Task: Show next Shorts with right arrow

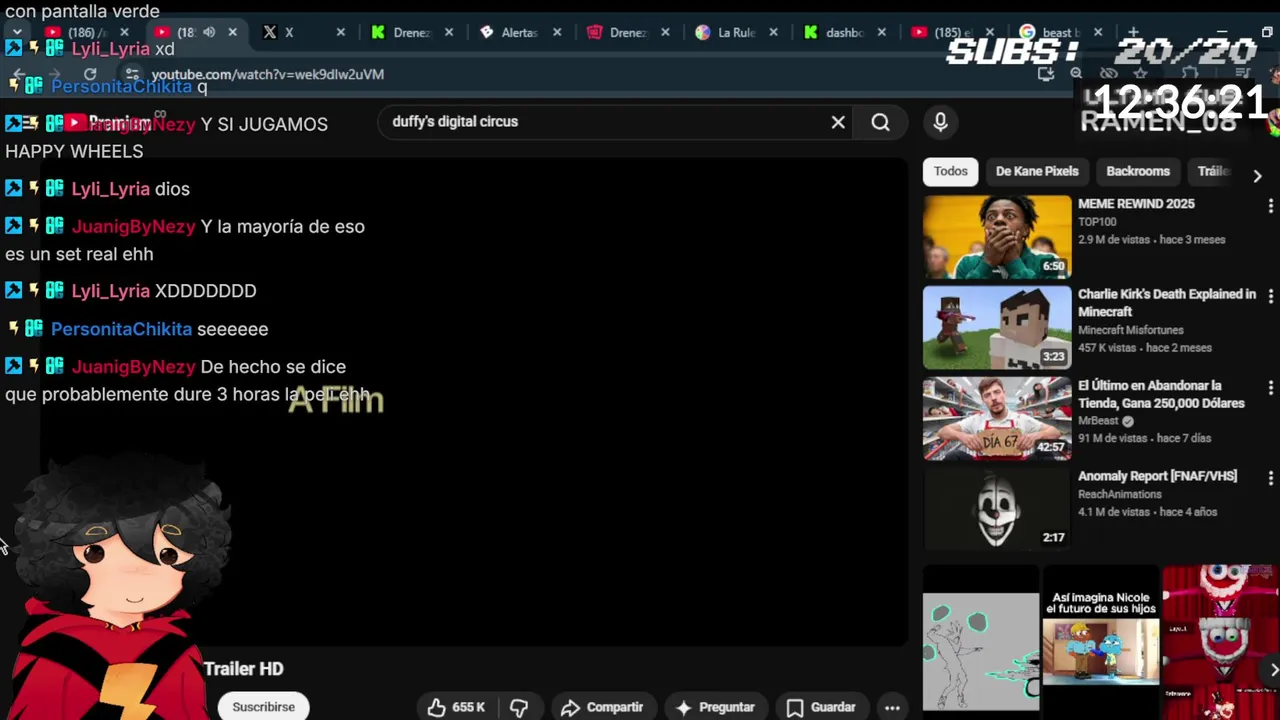Action: pos(1272,669)
